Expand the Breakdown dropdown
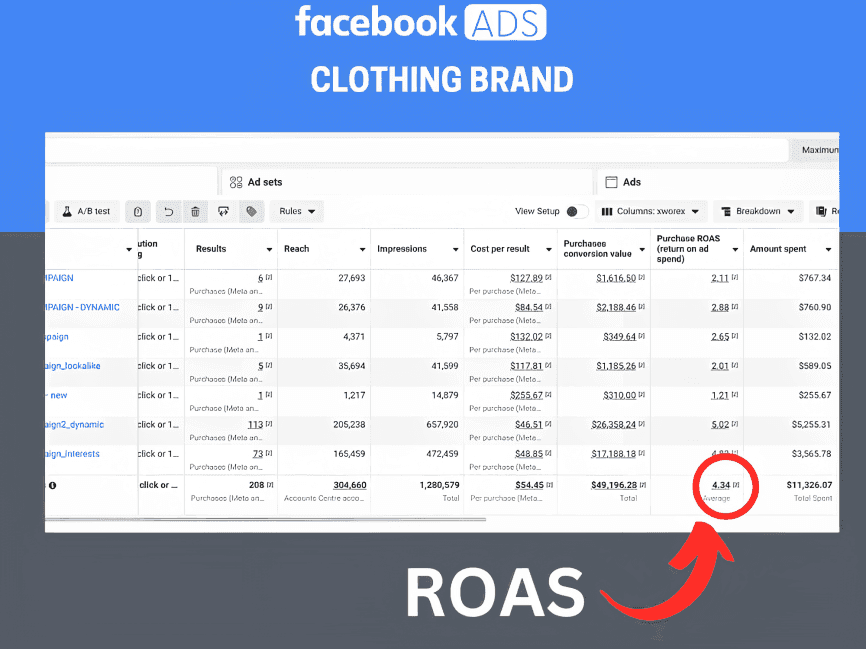 pos(758,211)
